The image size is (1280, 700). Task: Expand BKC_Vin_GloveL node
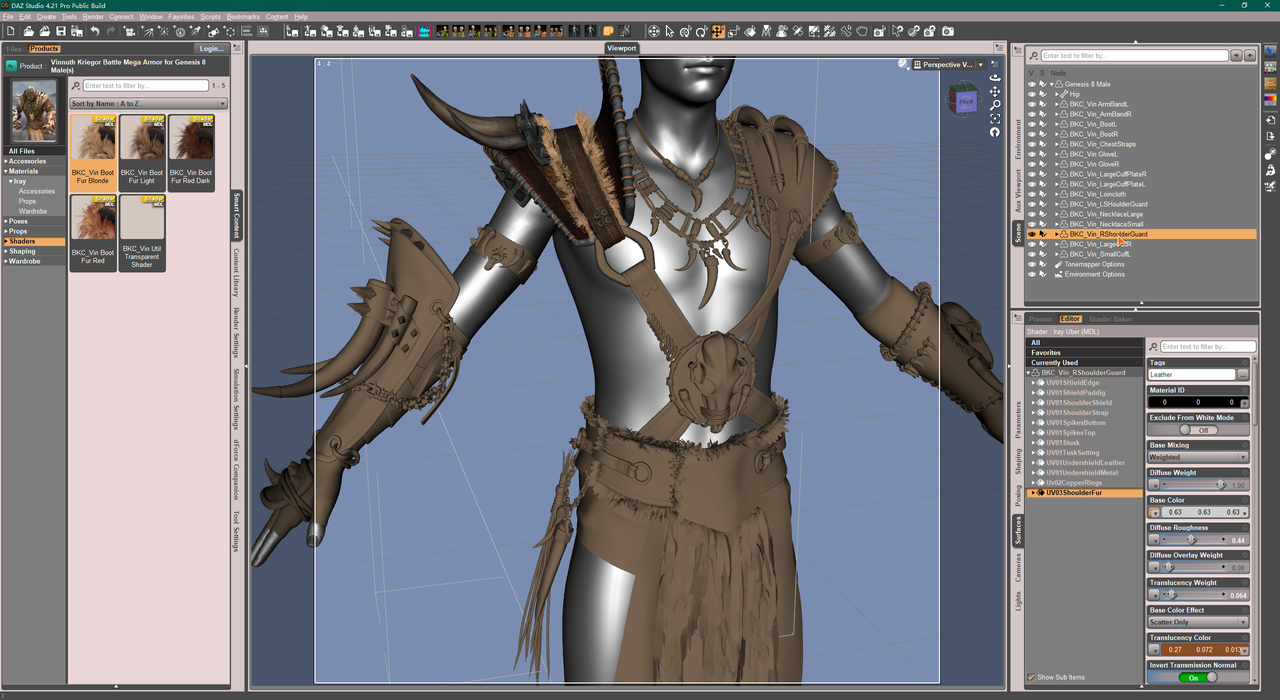coord(1057,154)
